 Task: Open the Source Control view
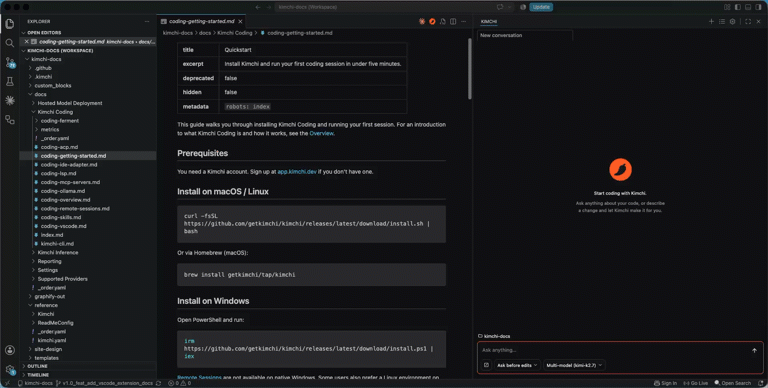10,62
